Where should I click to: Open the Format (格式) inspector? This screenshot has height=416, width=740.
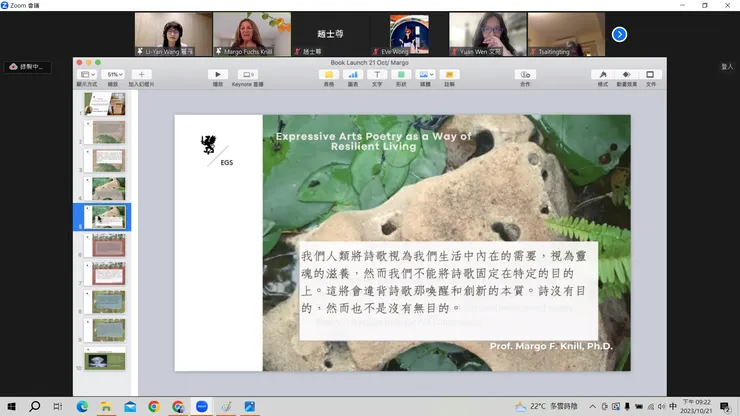[603, 75]
